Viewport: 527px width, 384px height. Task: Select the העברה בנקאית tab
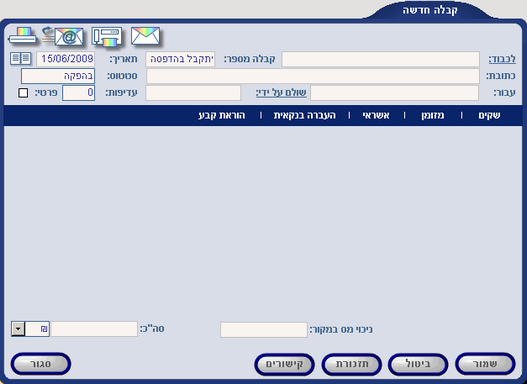pyautogui.click(x=305, y=115)
